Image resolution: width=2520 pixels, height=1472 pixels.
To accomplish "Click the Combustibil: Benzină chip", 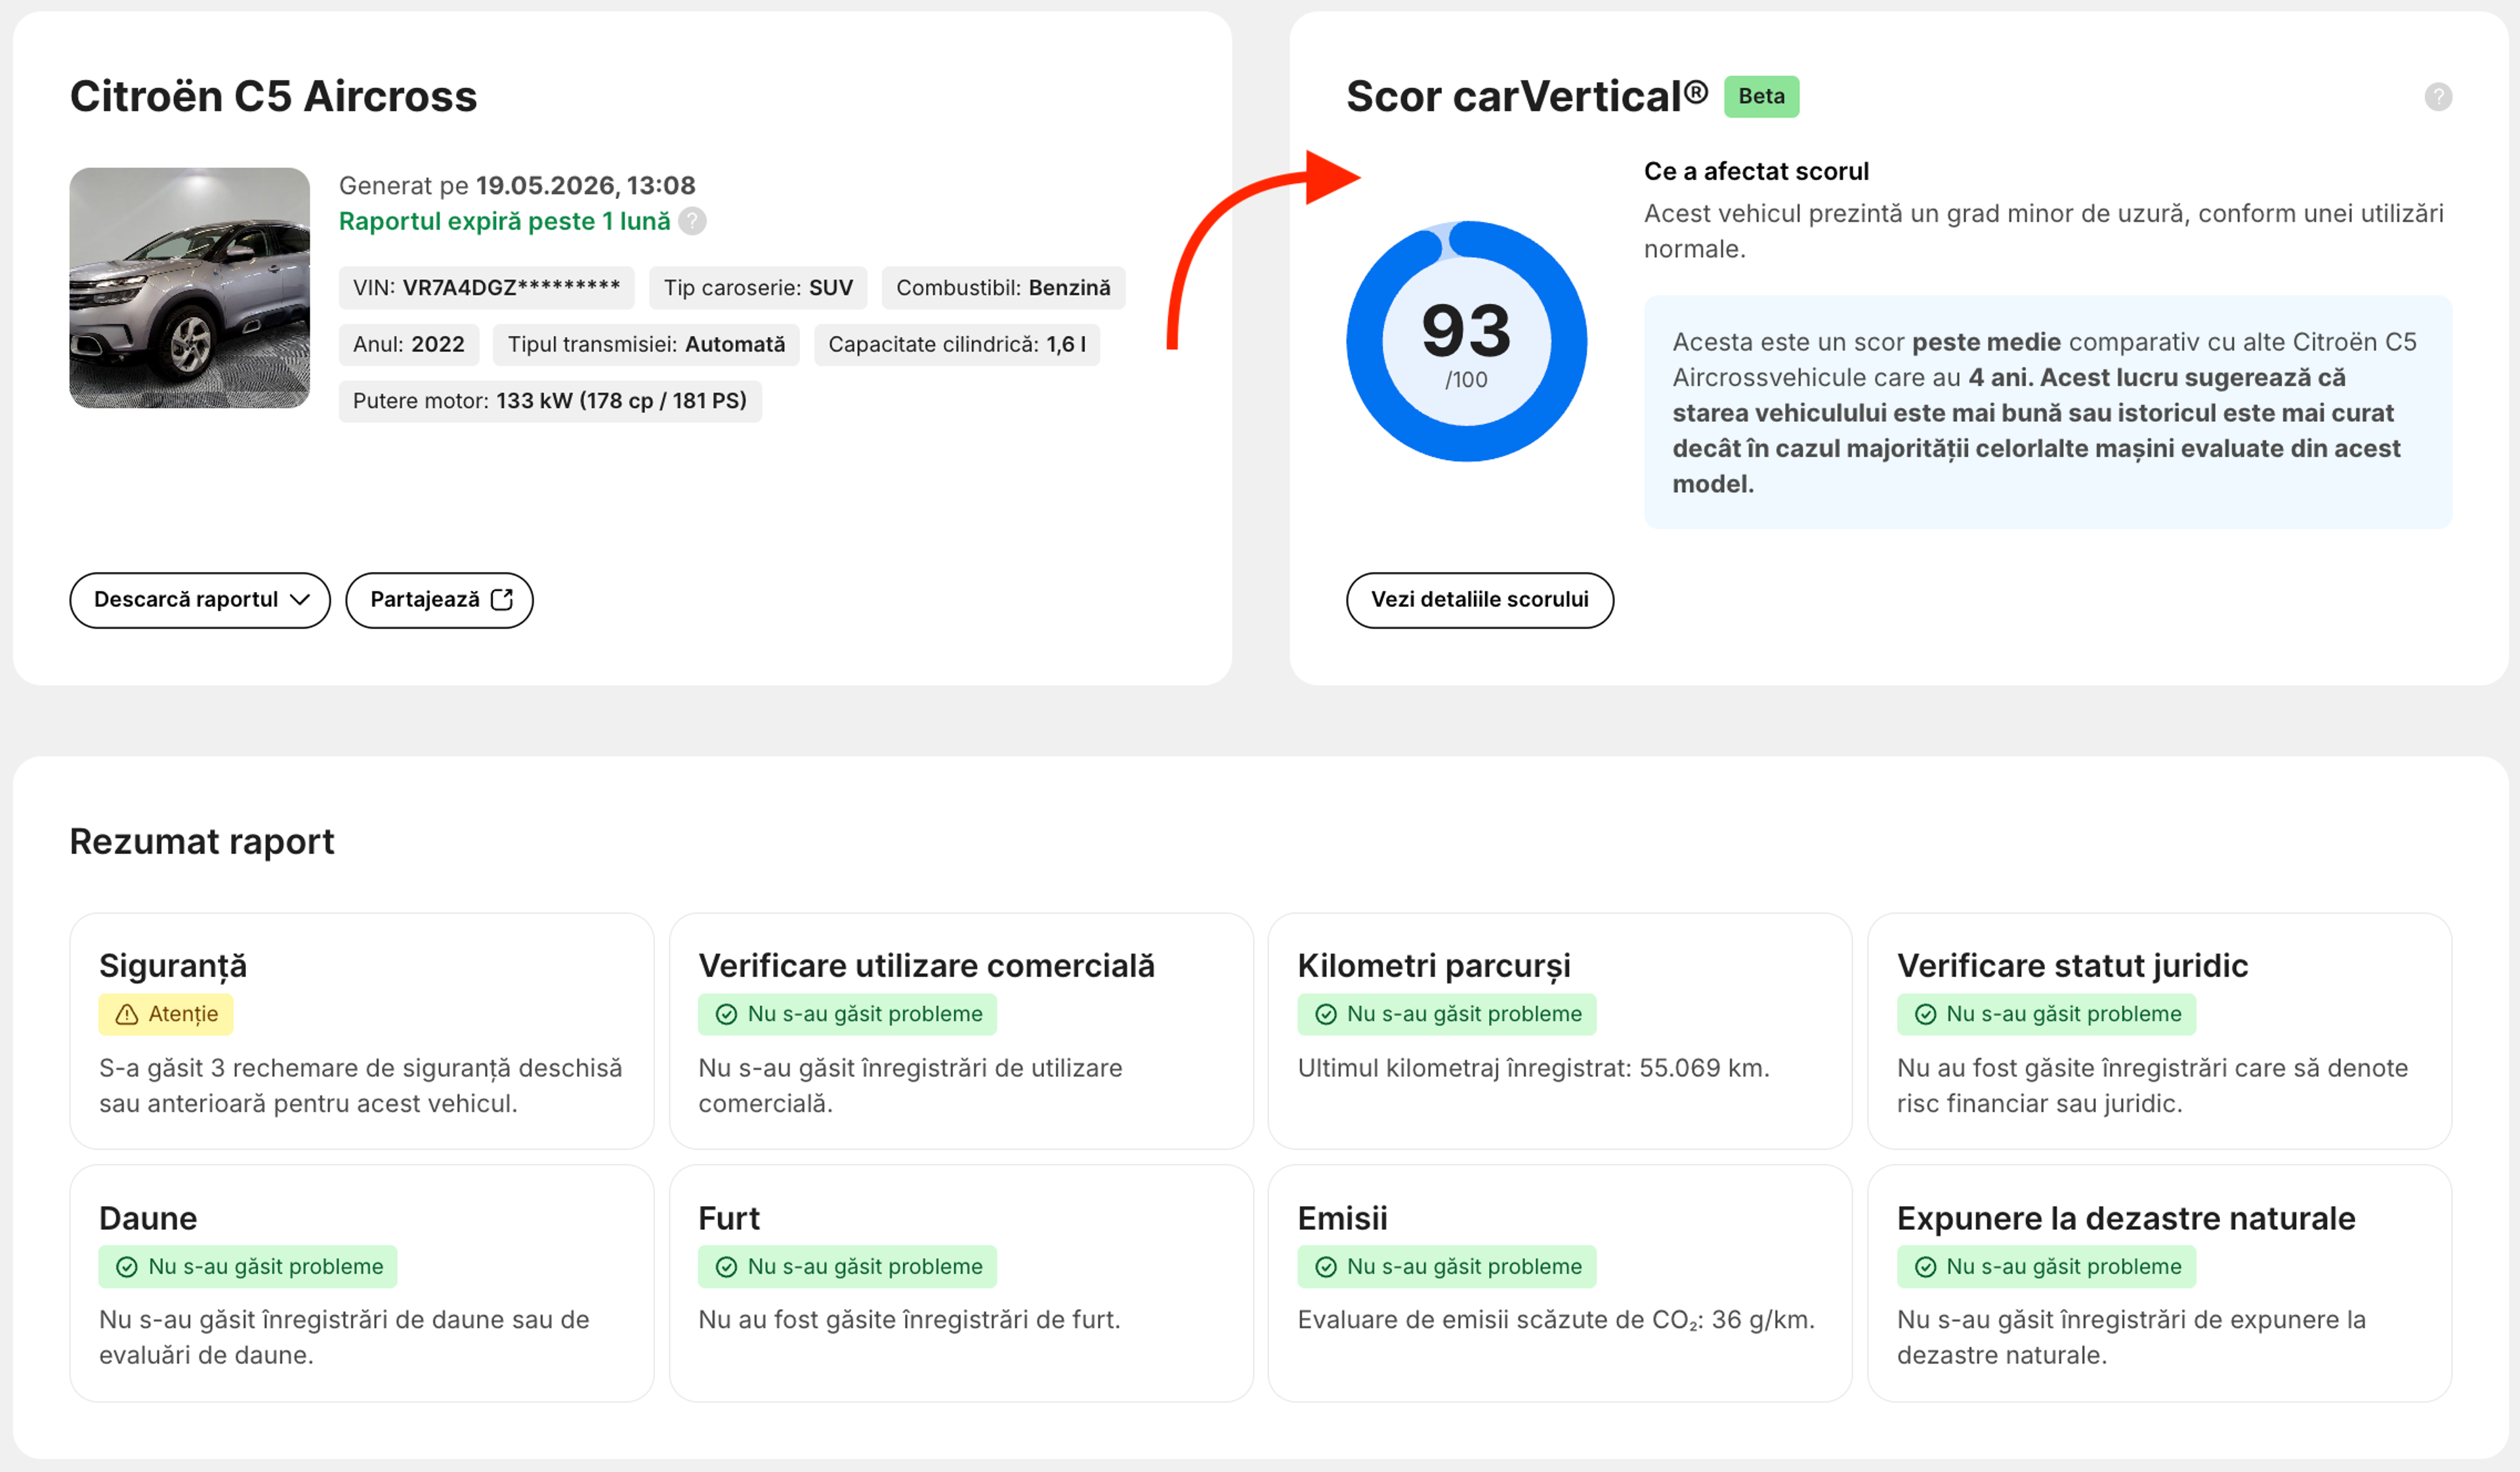I will [1003, 288].
